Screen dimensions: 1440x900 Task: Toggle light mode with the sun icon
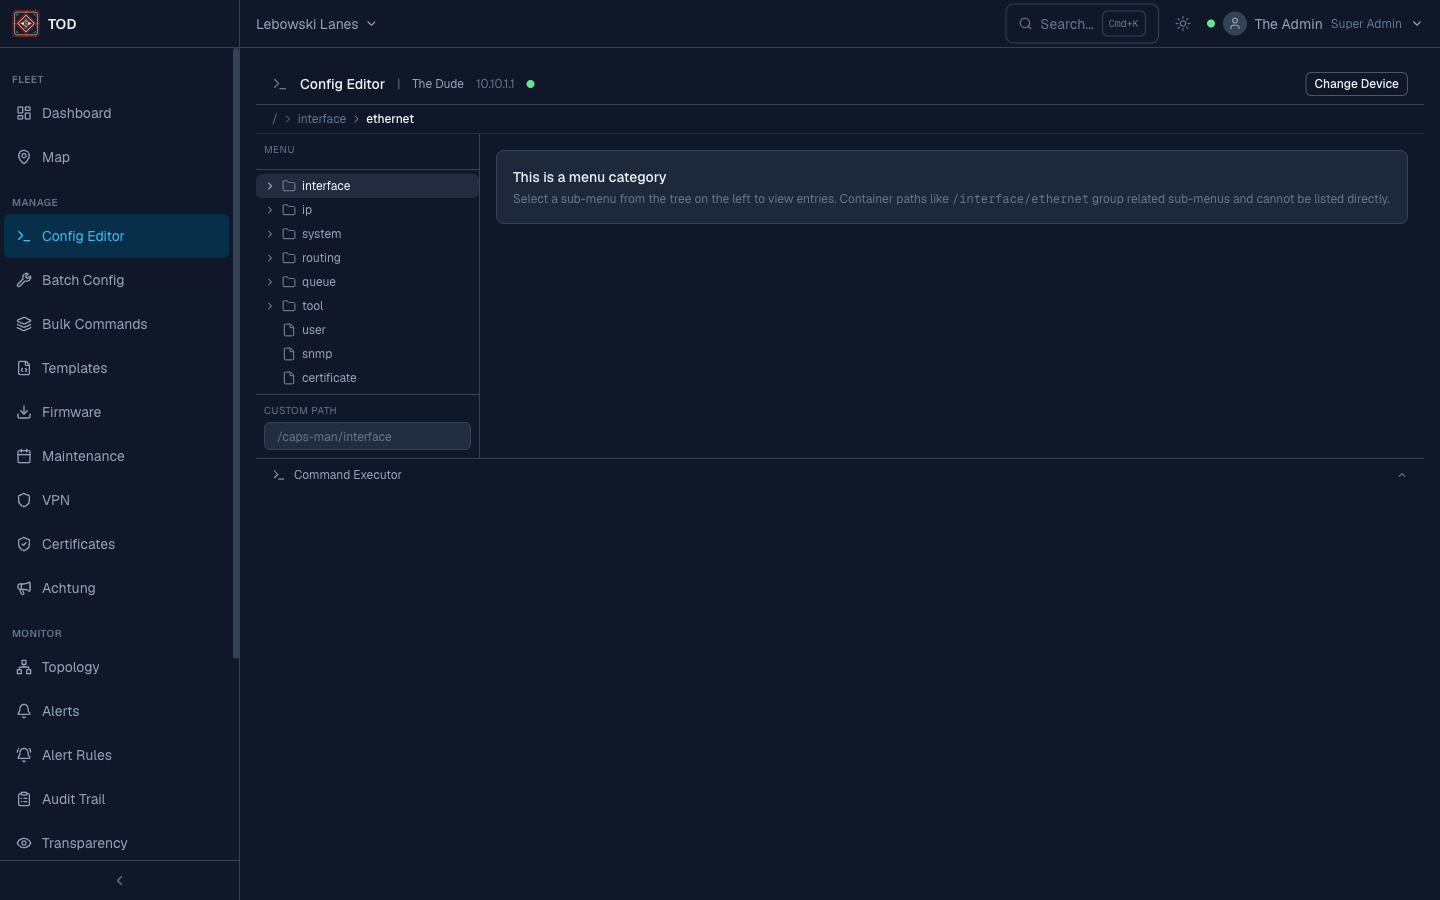[x=1183, y=23]
